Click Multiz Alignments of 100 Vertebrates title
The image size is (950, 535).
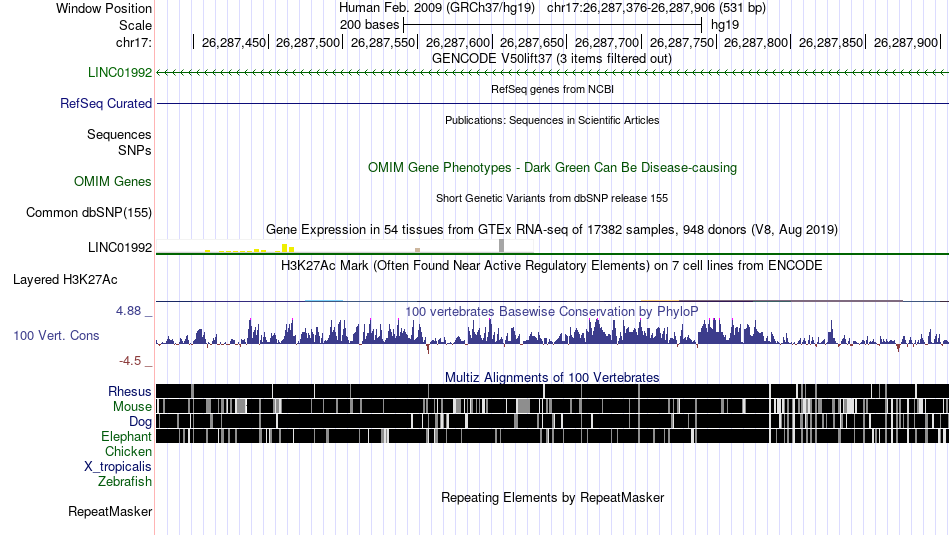pyautogui.click(x=552, y=377)
